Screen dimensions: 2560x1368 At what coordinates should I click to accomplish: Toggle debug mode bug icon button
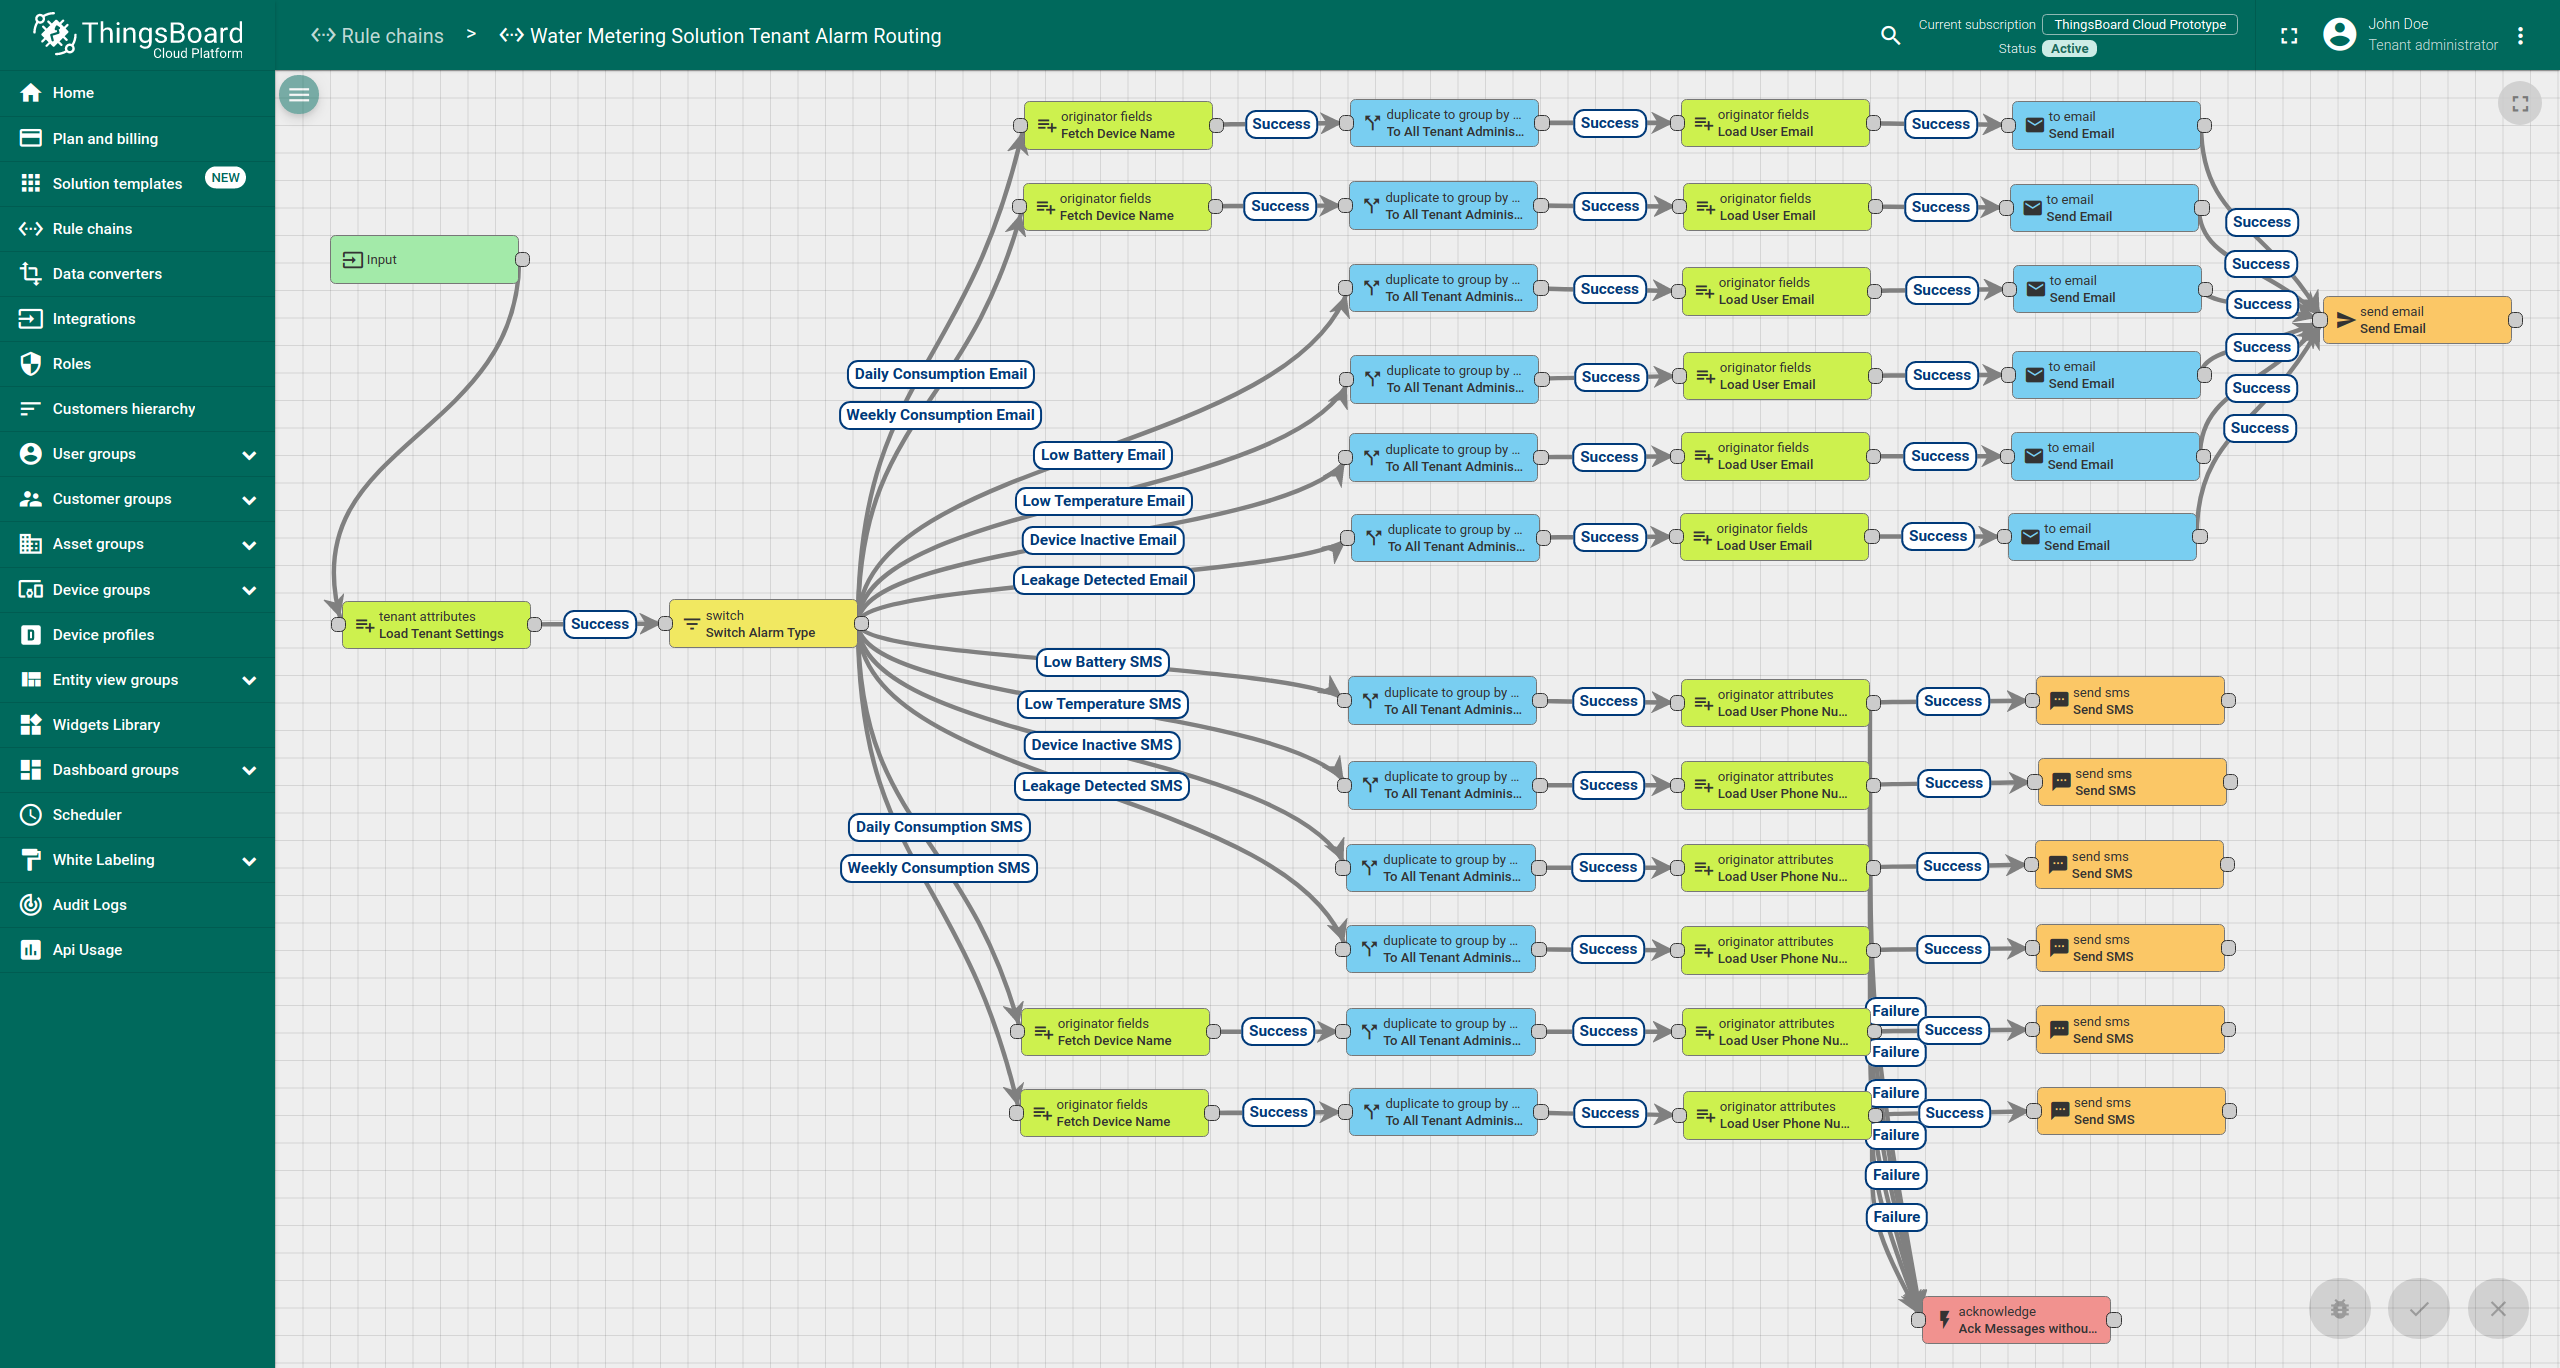point(2340,1308)
